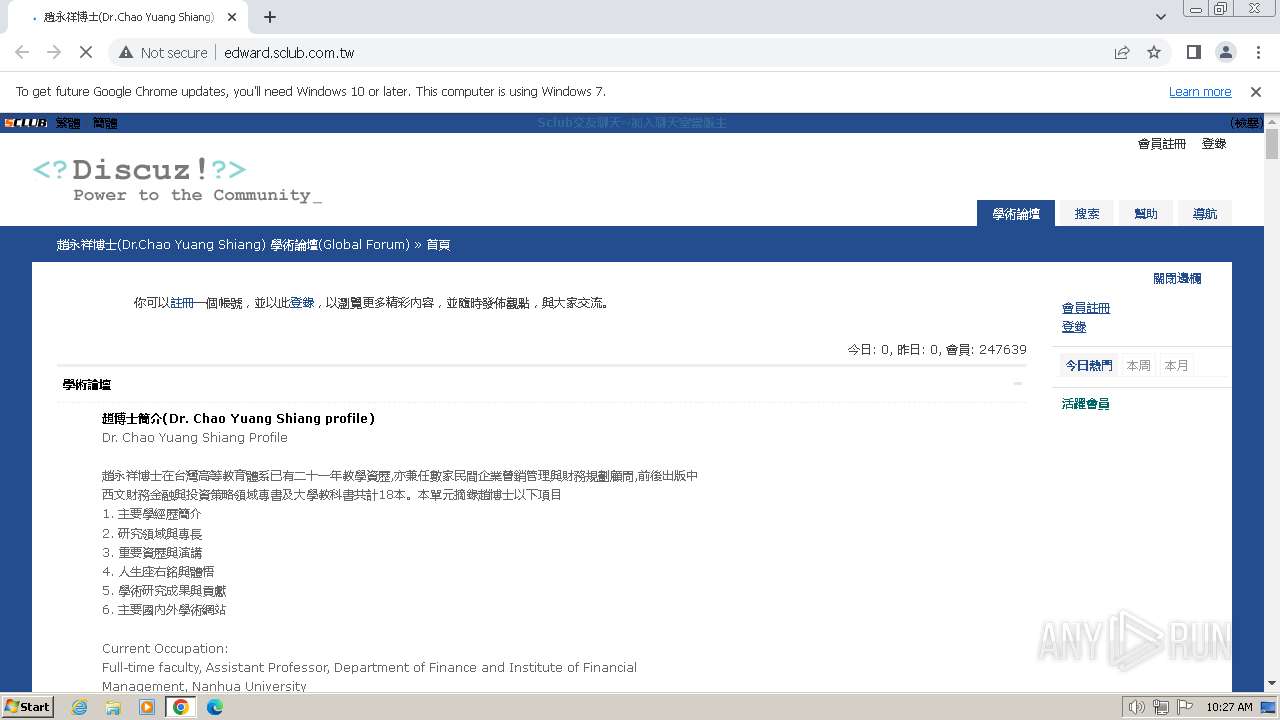Open Chrome's three-dot menu
This screenshot has height=720, width=1280.
click(1257, 52)
